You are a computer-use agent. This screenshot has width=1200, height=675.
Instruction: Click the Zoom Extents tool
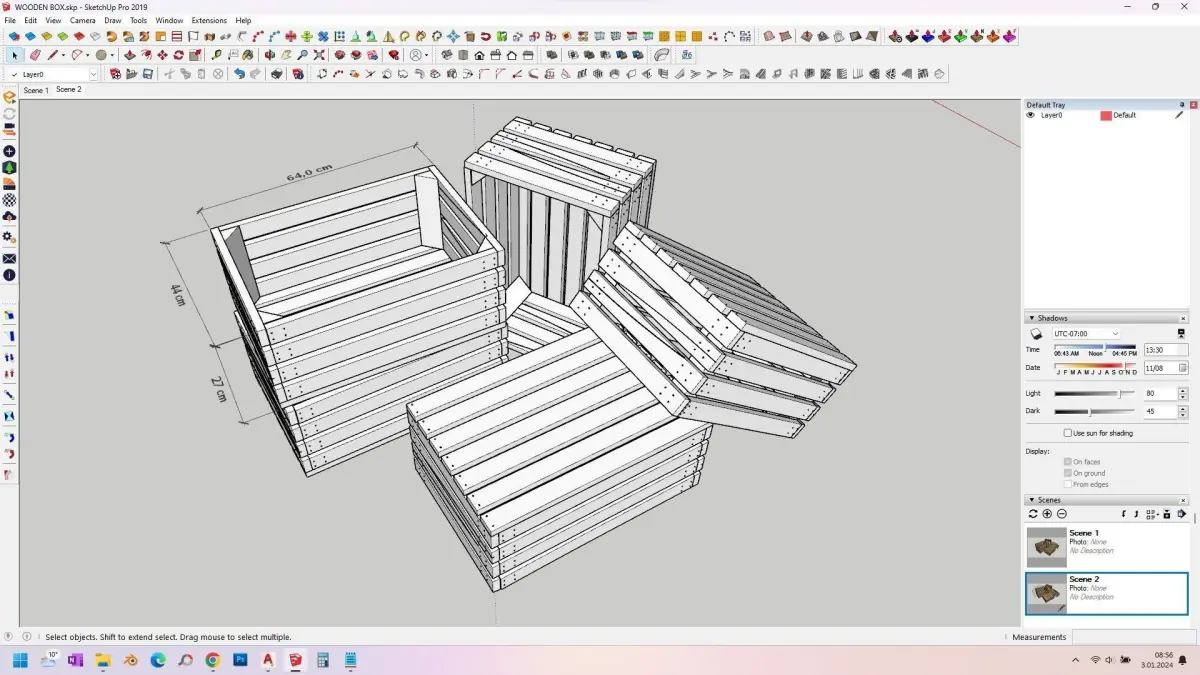319,55
